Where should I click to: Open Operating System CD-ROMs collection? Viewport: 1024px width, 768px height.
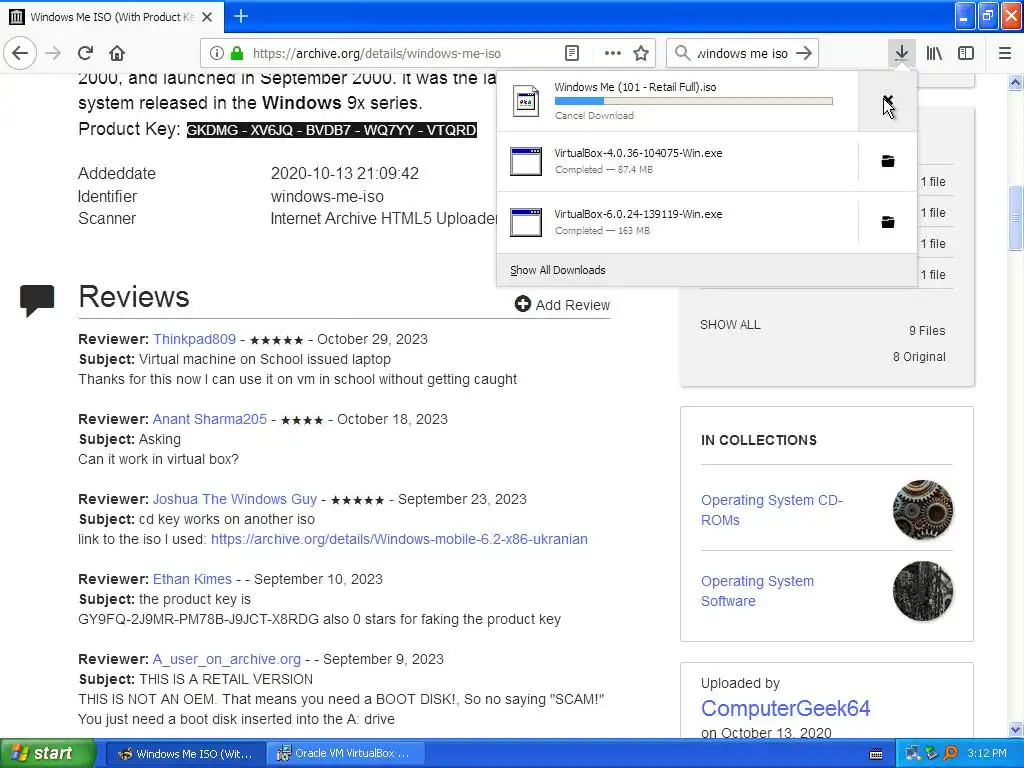tap(772, 510)
